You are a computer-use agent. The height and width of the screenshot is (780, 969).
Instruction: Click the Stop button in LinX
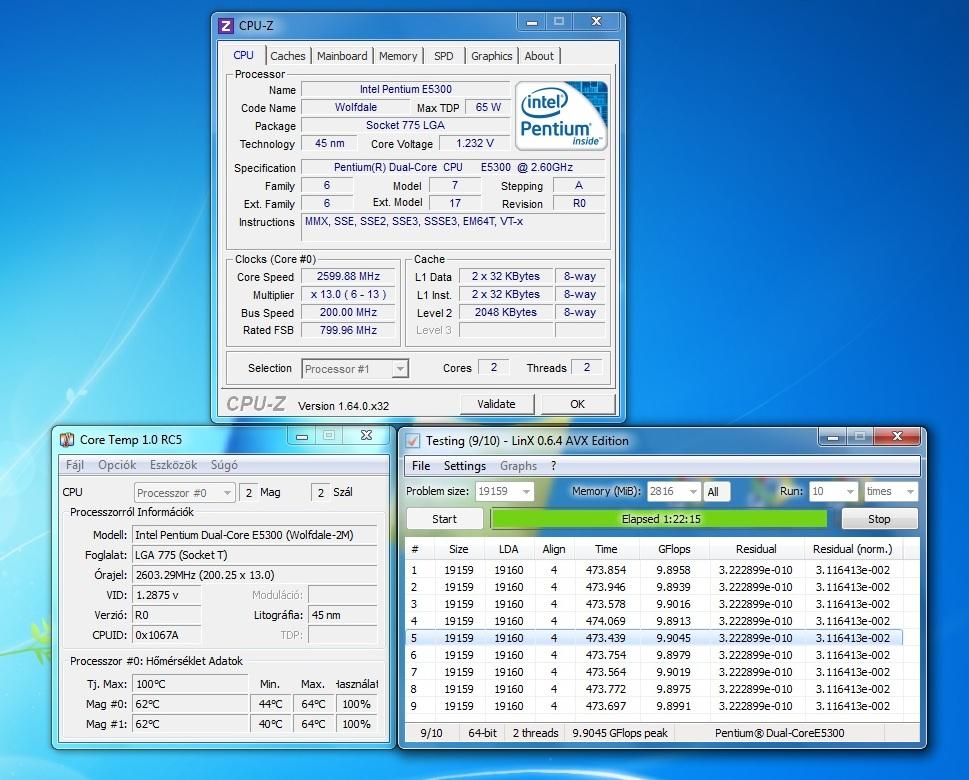pos(879,519)
